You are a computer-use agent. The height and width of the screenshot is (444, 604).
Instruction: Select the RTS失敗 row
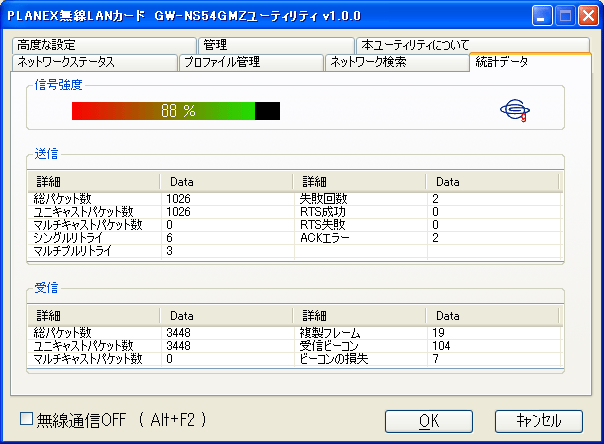(x=323, y=225)
